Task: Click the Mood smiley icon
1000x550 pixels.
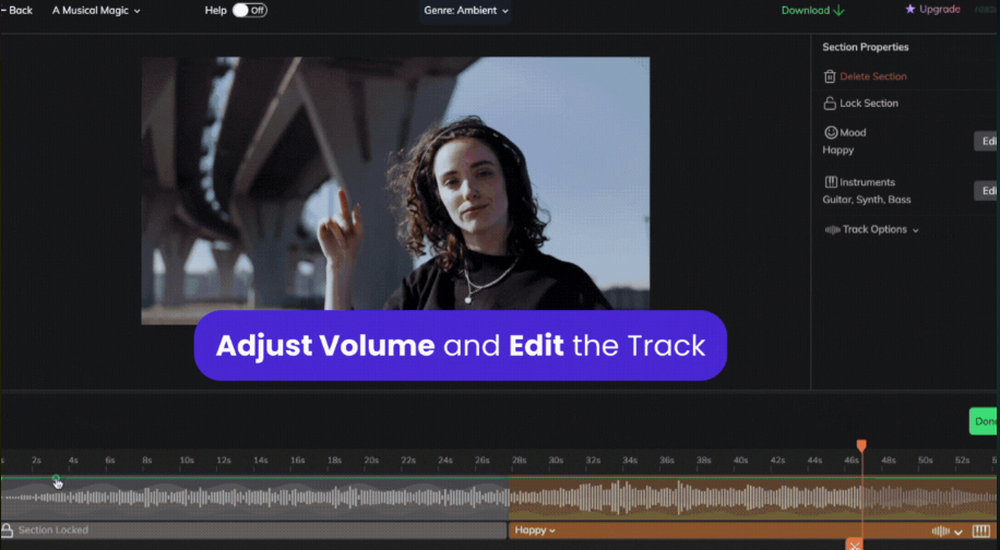Action: 830,132
